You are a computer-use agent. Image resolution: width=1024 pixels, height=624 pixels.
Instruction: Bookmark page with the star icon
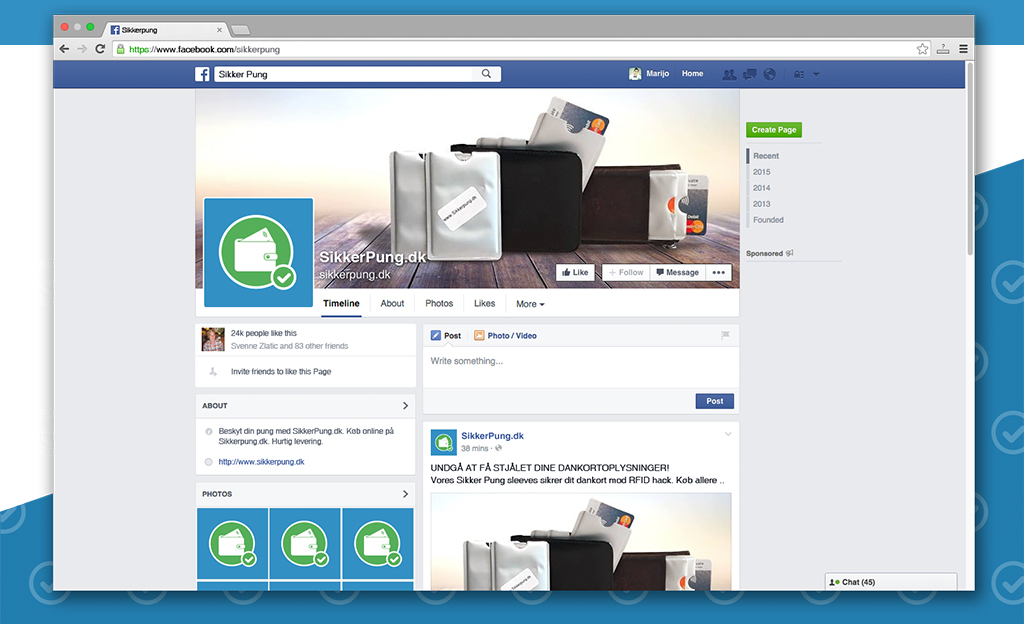coord(922,49)
